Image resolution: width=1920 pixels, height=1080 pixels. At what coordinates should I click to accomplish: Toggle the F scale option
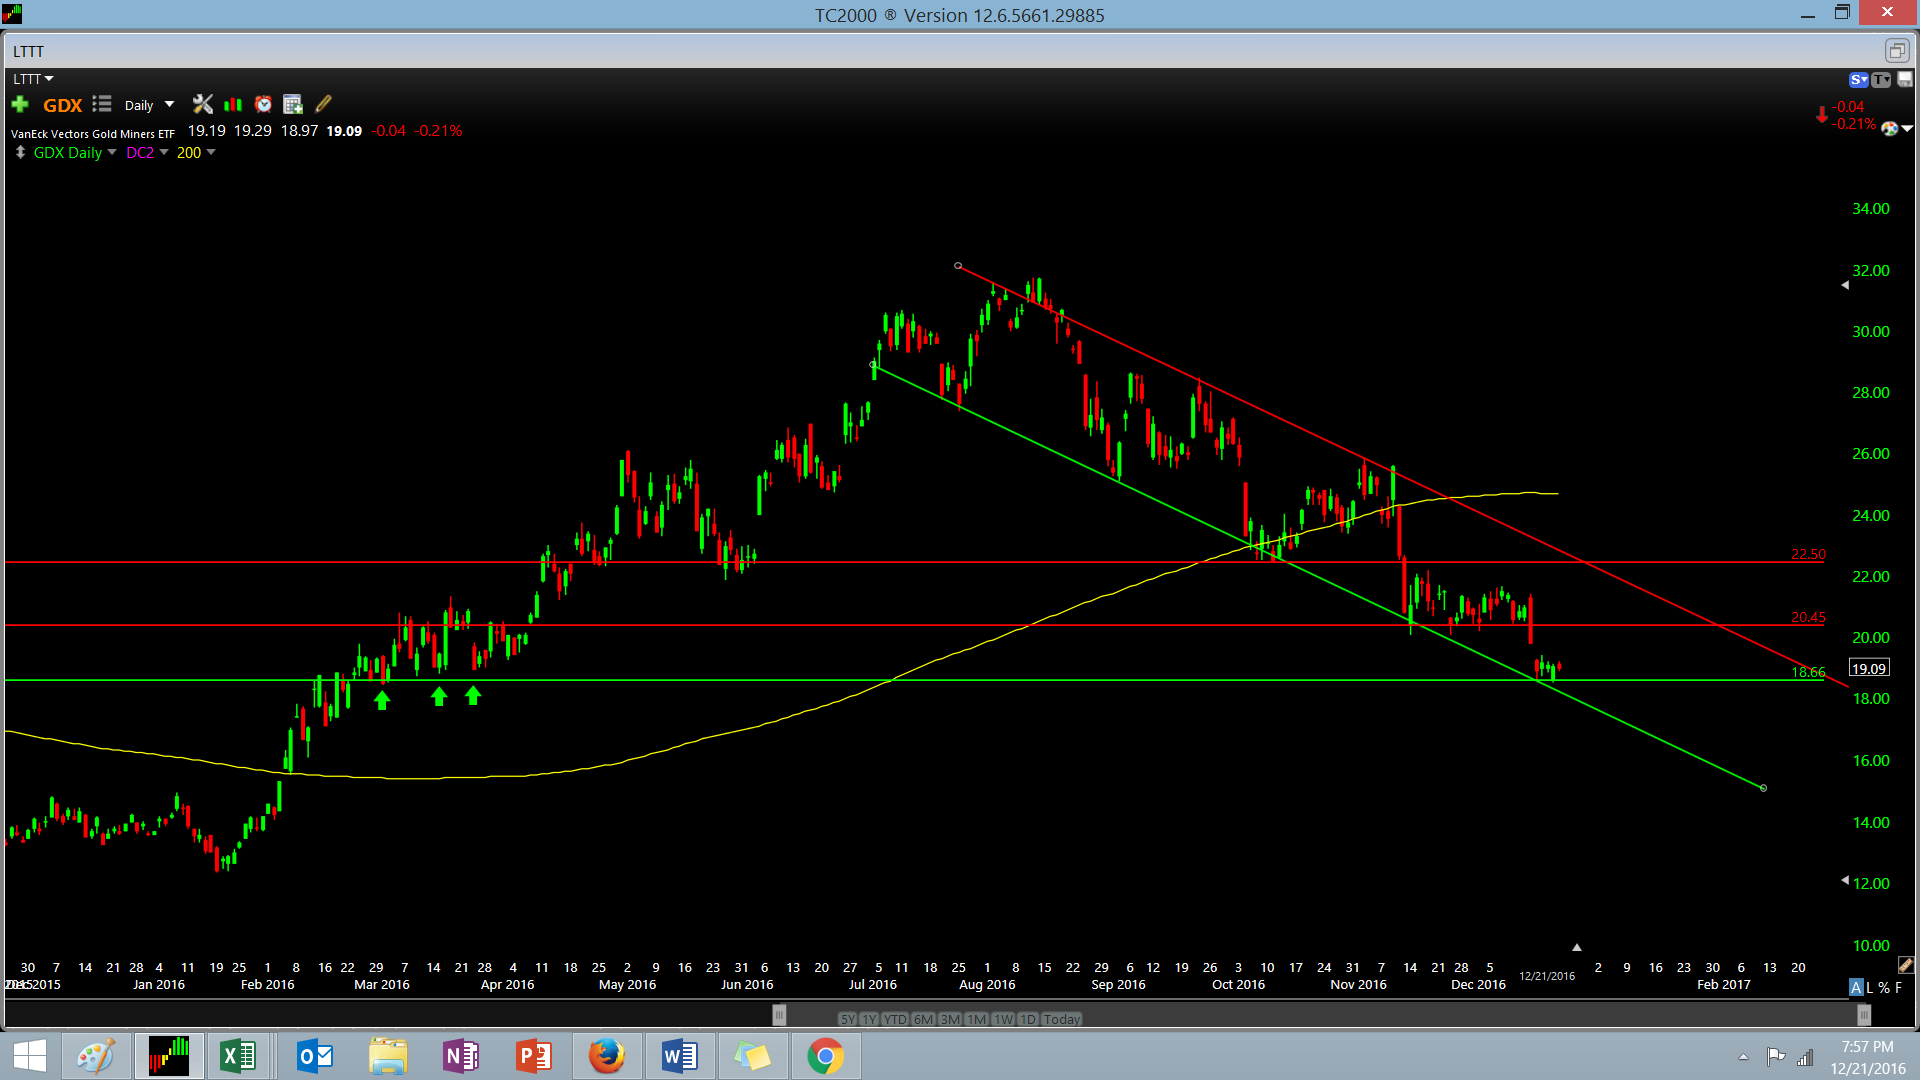pos(1898,987)
